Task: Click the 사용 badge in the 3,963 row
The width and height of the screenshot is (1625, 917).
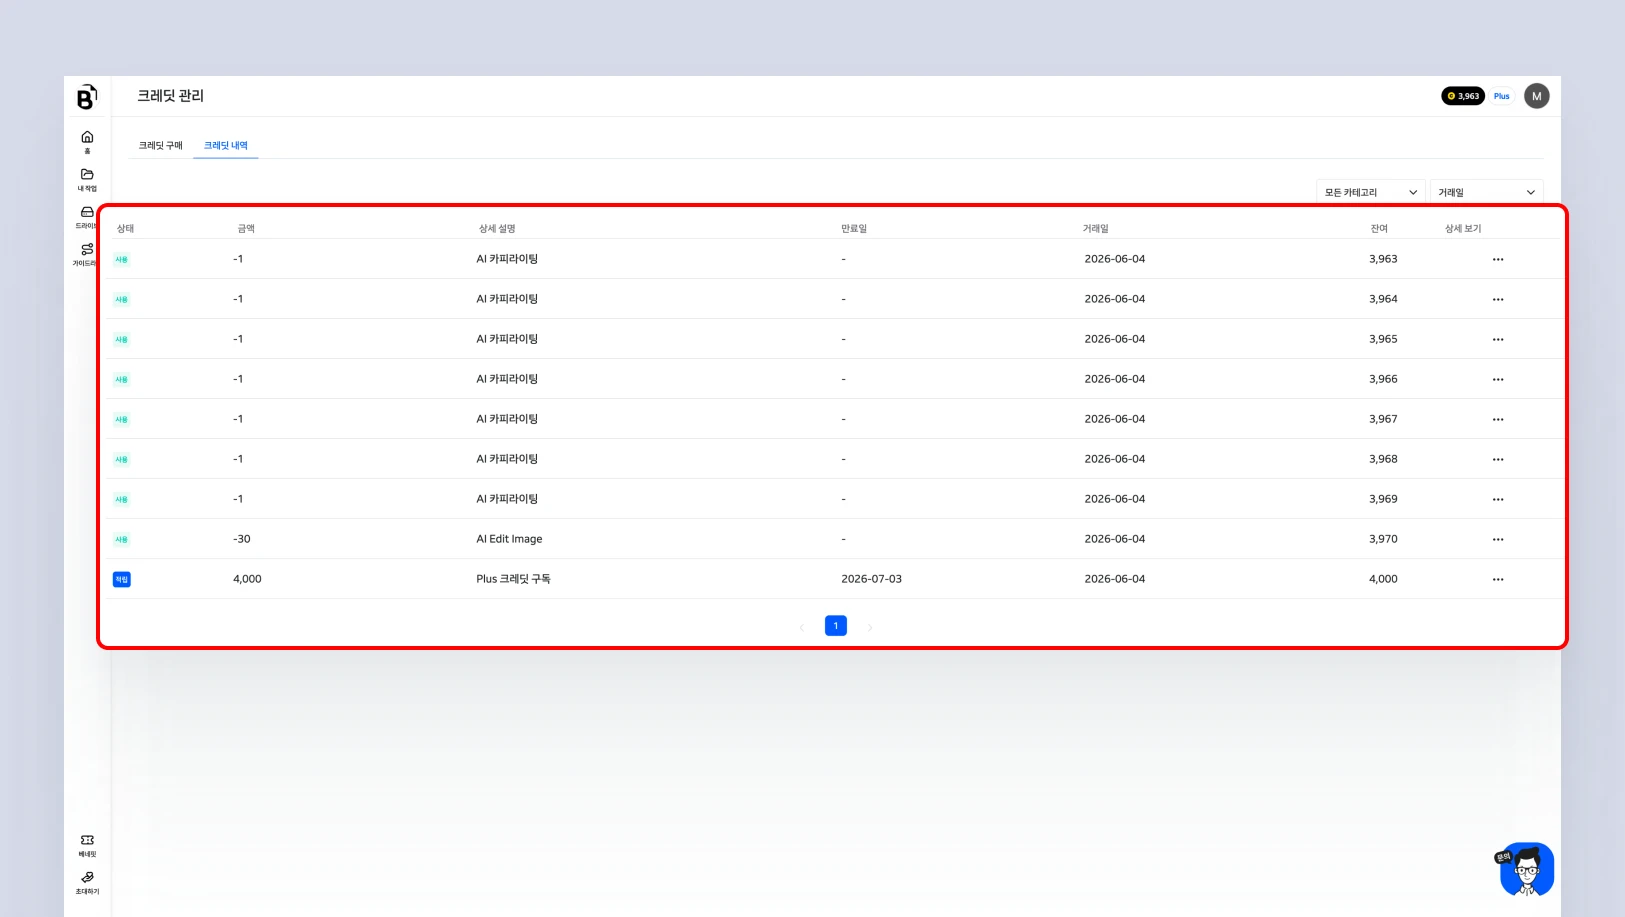Action: [x=122, y=259]
